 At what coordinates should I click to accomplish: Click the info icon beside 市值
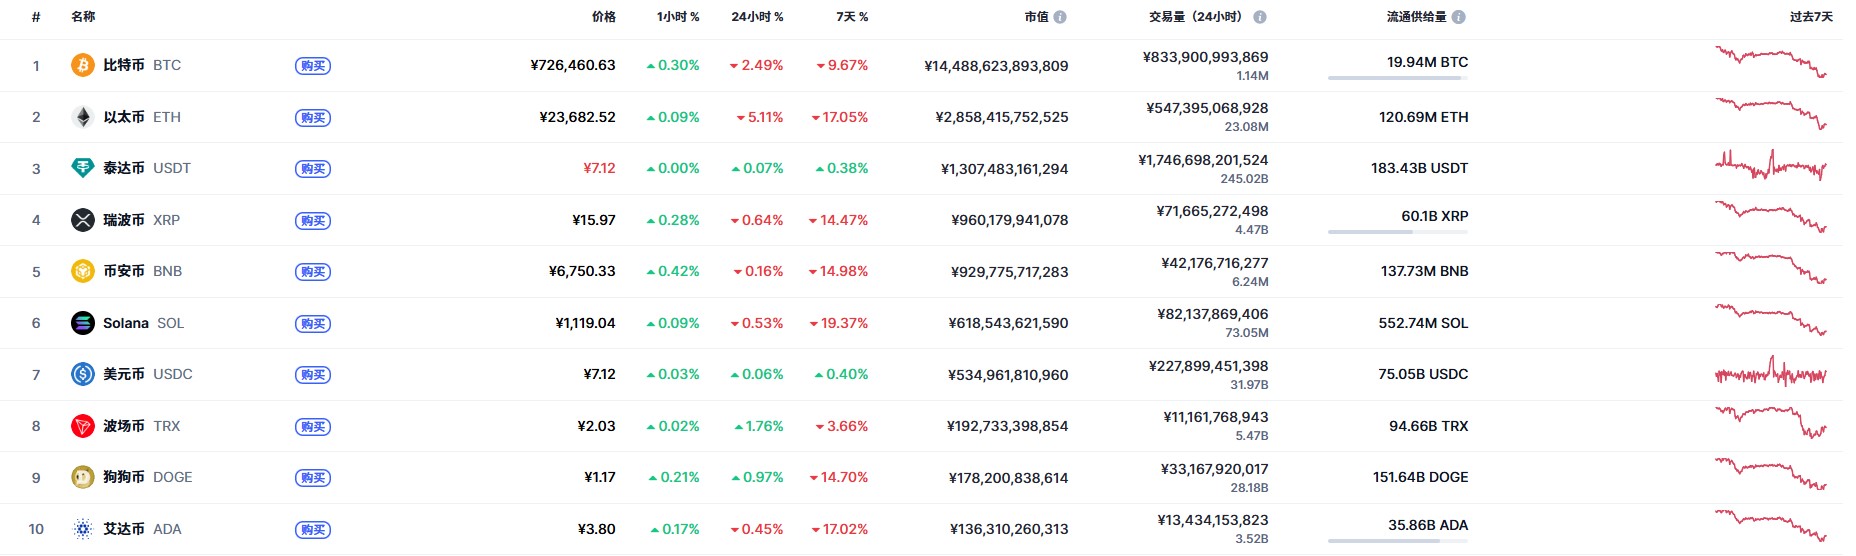point(1060,17)
